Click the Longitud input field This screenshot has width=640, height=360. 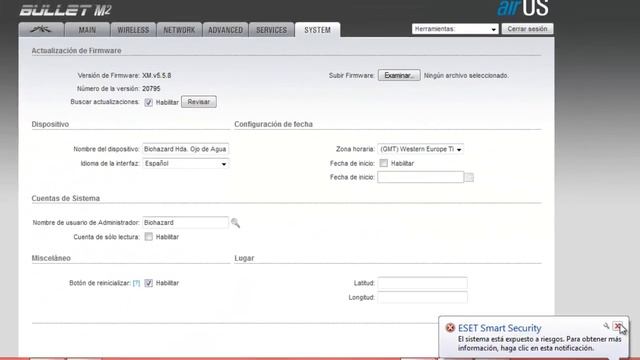pyautogui.click(x=422, y=297)
